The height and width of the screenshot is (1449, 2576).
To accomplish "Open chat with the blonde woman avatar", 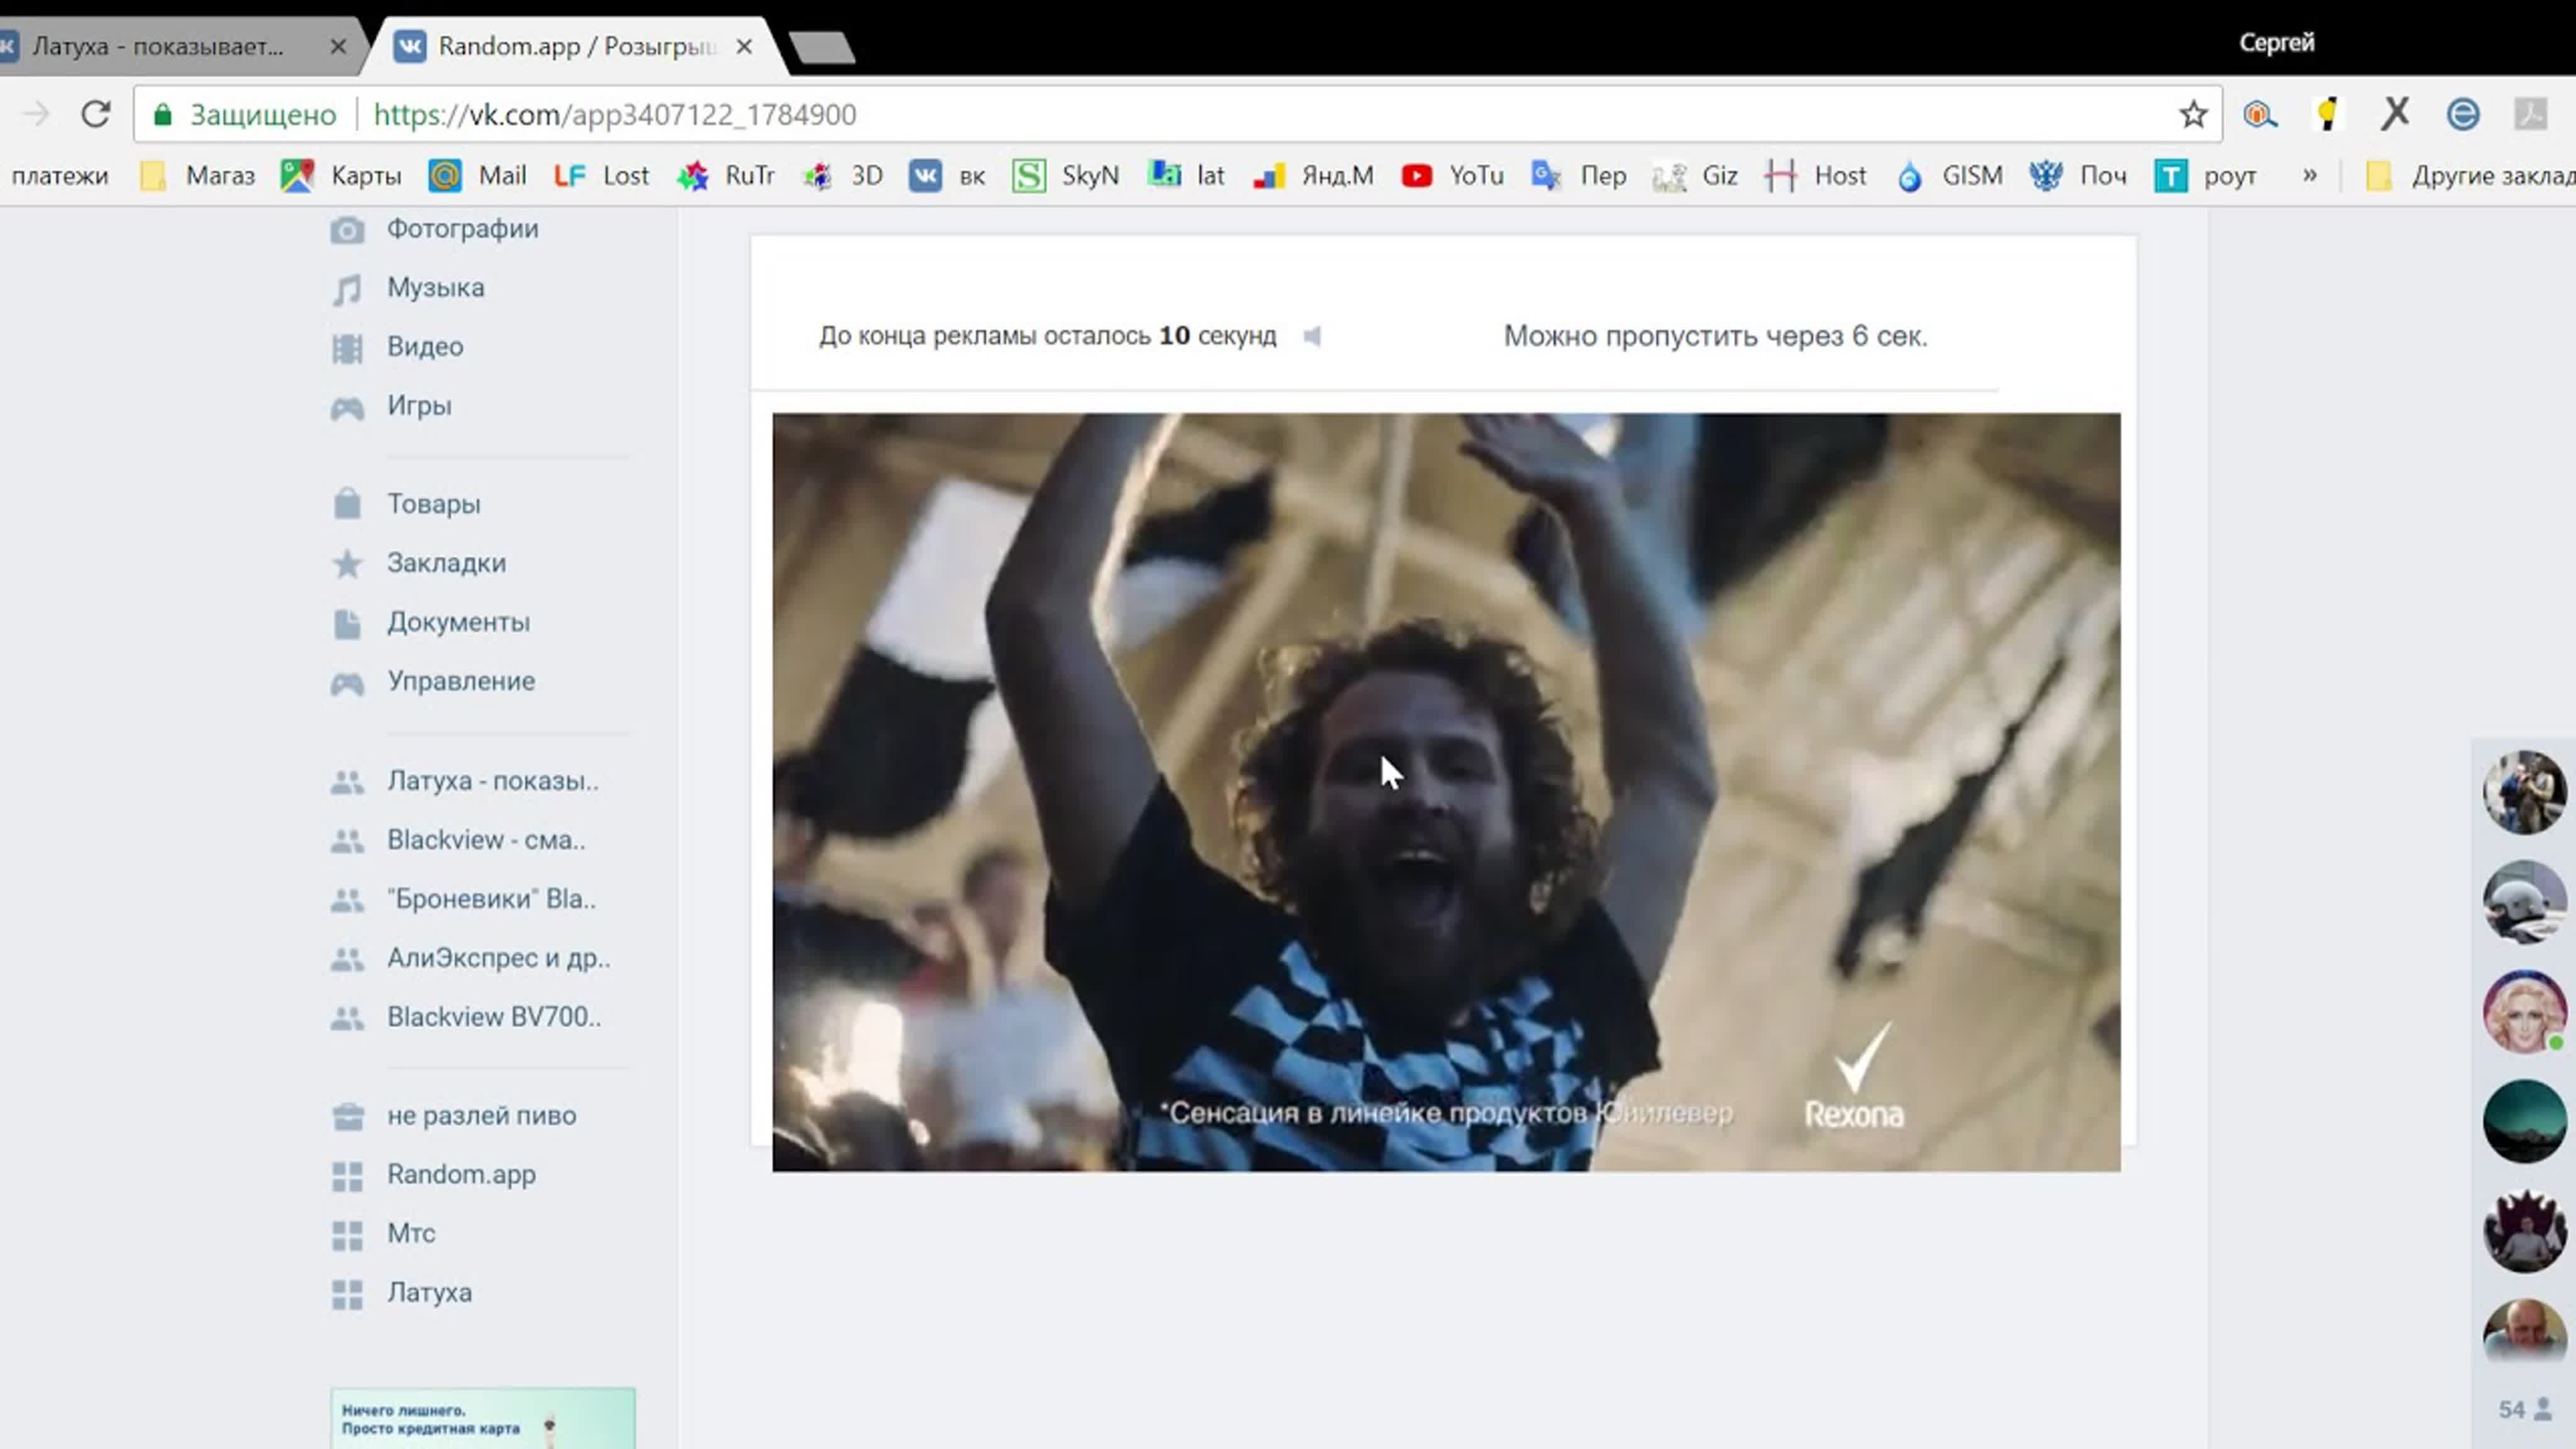I will (x=2524, y=1011).
